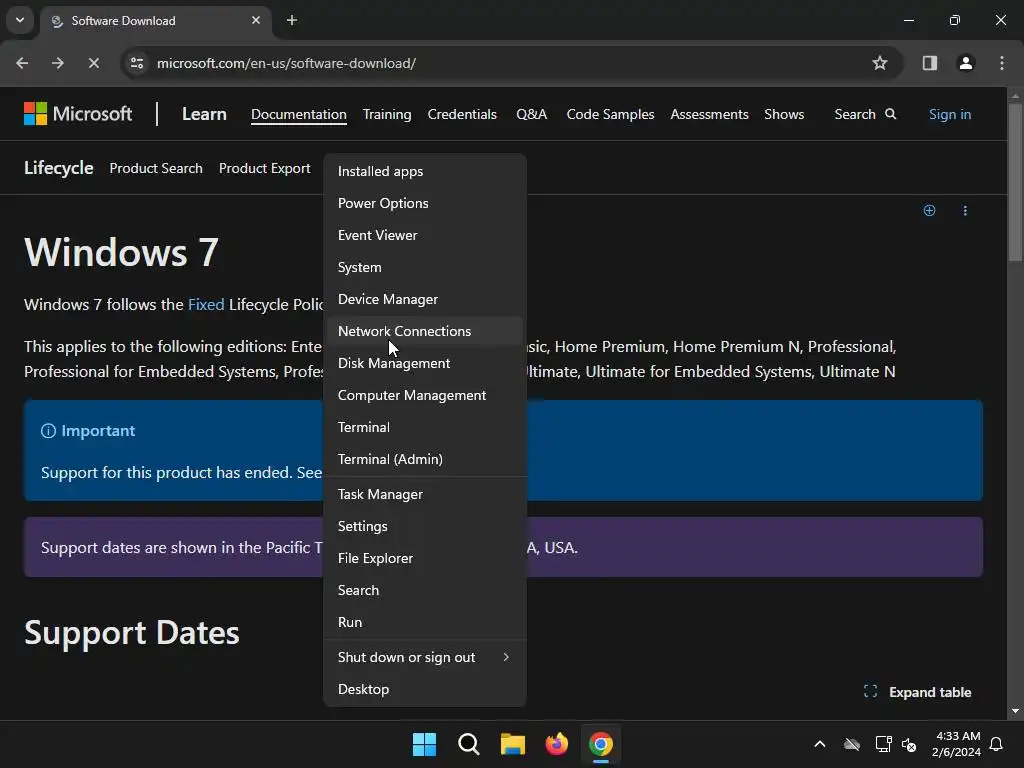Screen dimensions: 1024x768
Task: Open Event Viewer from the menu
Action: tap(424, 235)
